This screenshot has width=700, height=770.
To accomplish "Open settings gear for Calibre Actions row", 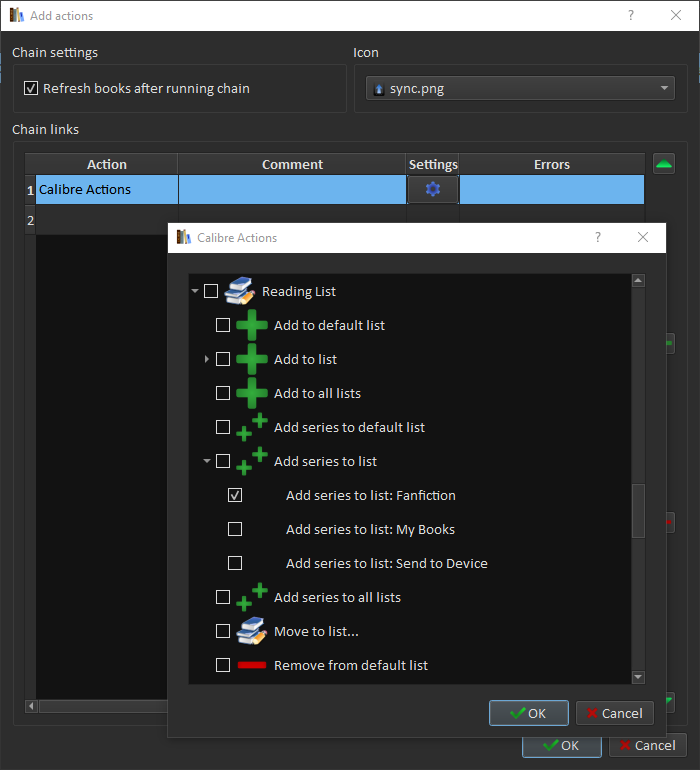I will point(433,189).
